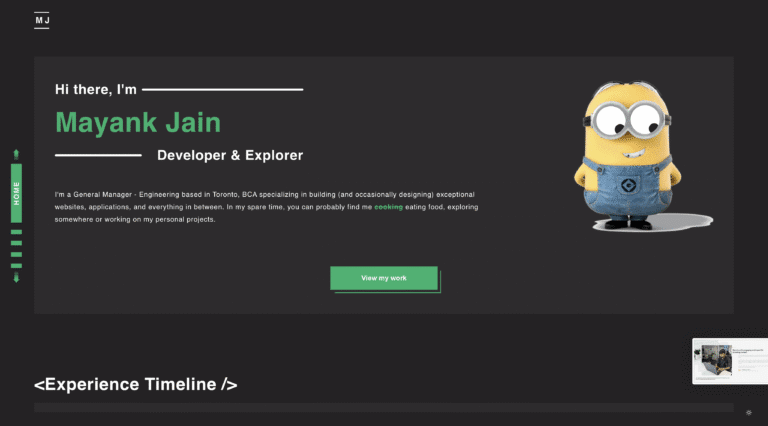Click the Experience Timeline heading
The image size is (768, 426).
(135, 384)
